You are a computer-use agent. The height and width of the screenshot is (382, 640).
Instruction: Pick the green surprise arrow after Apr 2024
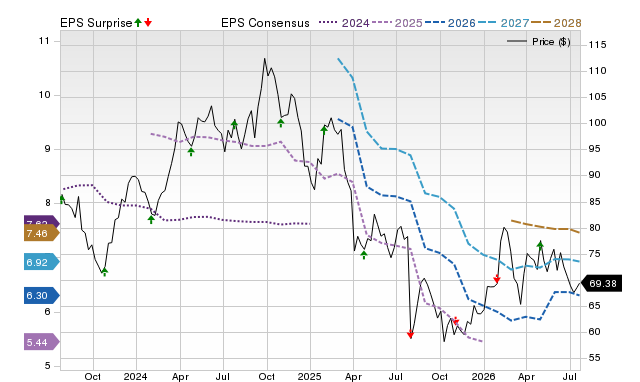pyautogui.click(x=191, y=151)
